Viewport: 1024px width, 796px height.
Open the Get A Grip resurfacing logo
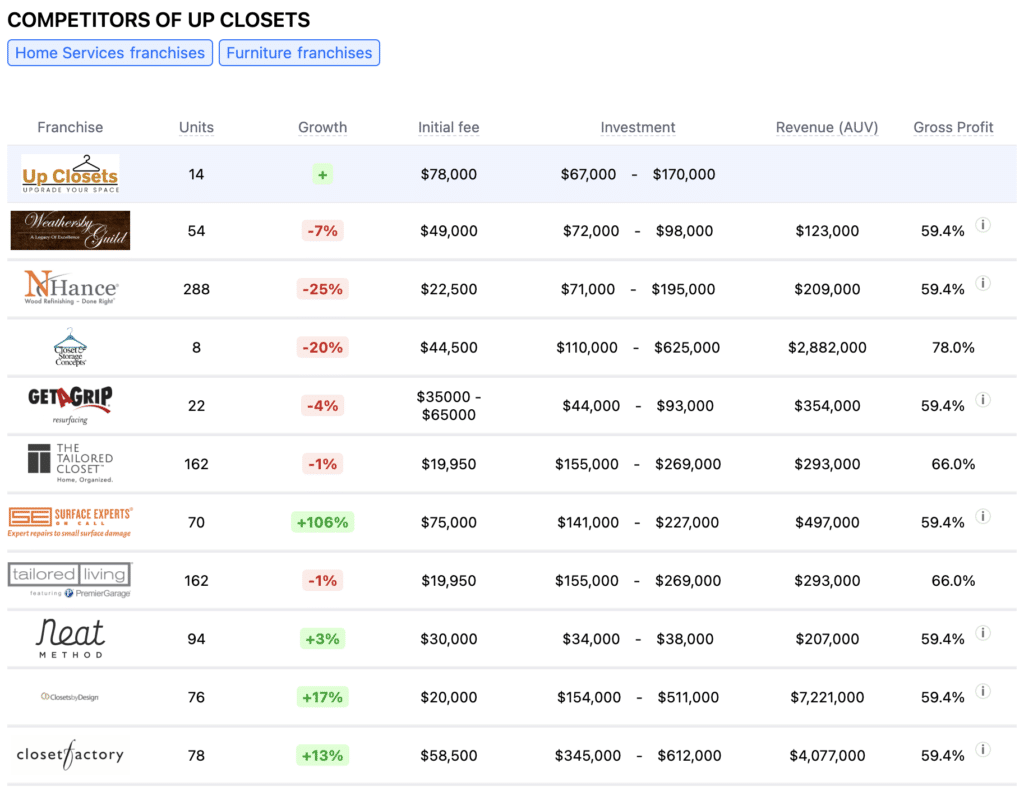(x=70, y=405)
